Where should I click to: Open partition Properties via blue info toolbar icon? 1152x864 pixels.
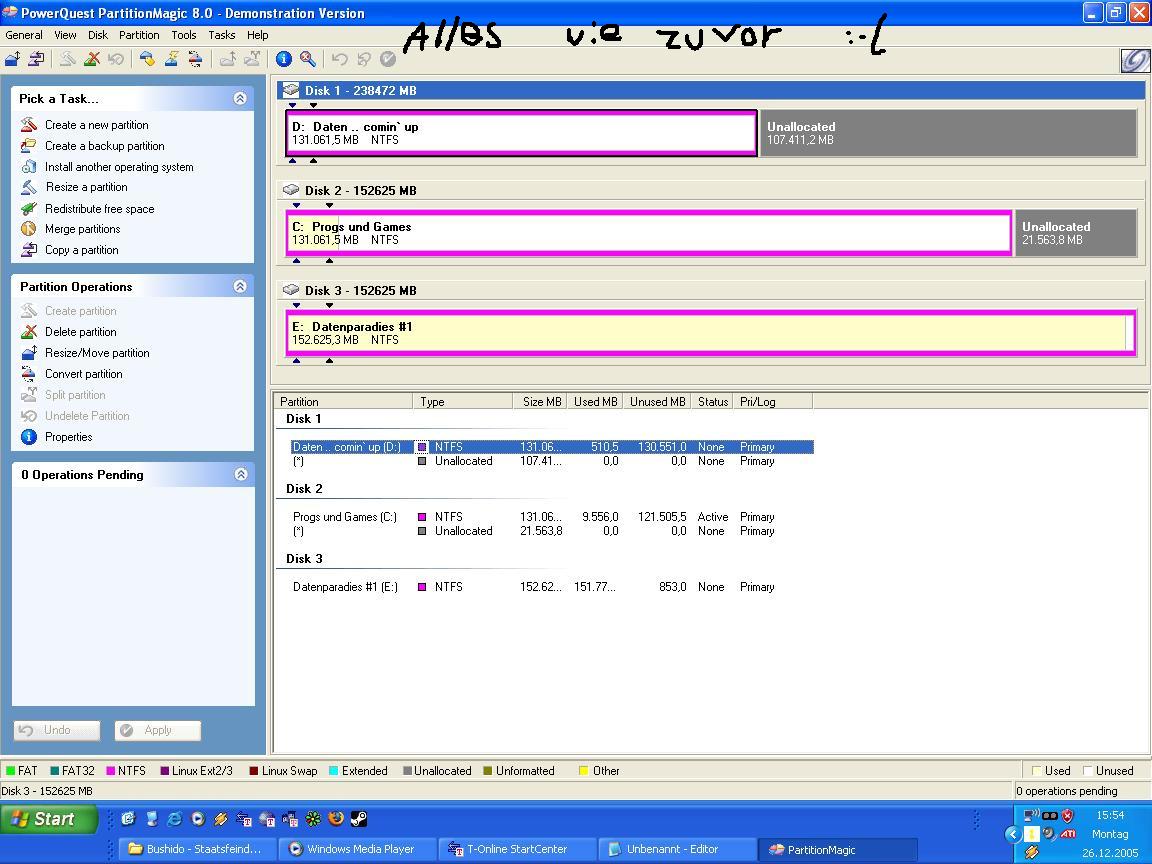[284, 59]
